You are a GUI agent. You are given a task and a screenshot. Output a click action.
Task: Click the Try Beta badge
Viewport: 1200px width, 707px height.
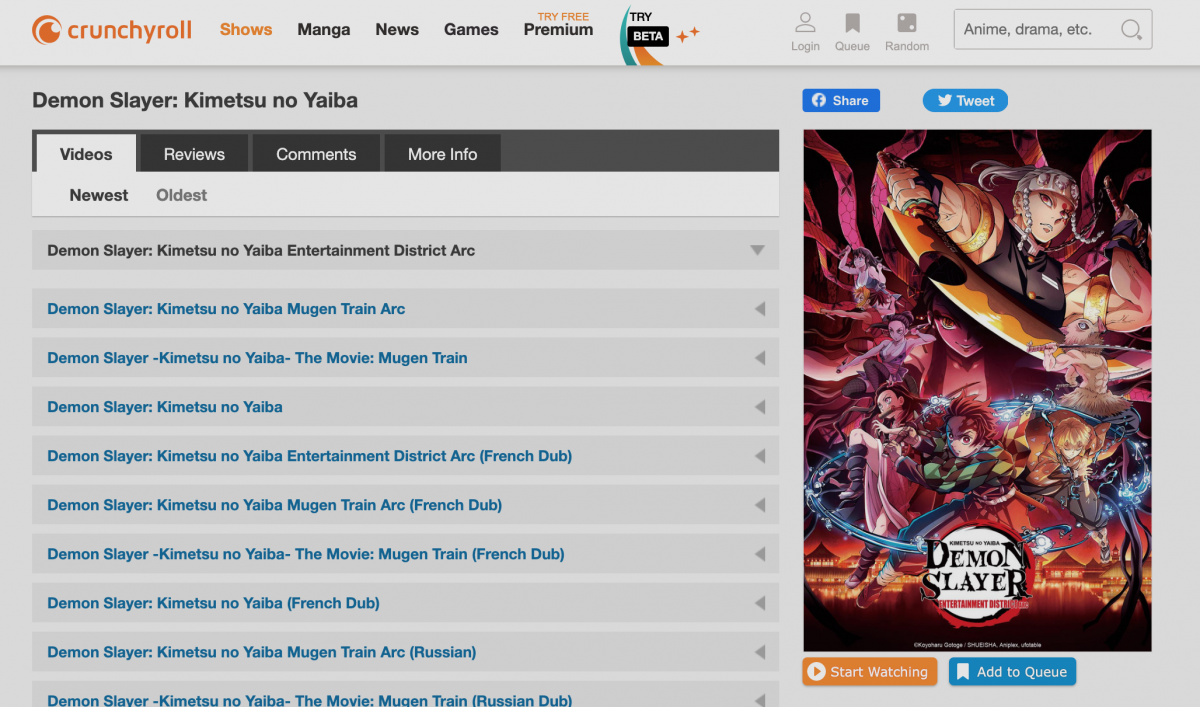tap(648, 35)
